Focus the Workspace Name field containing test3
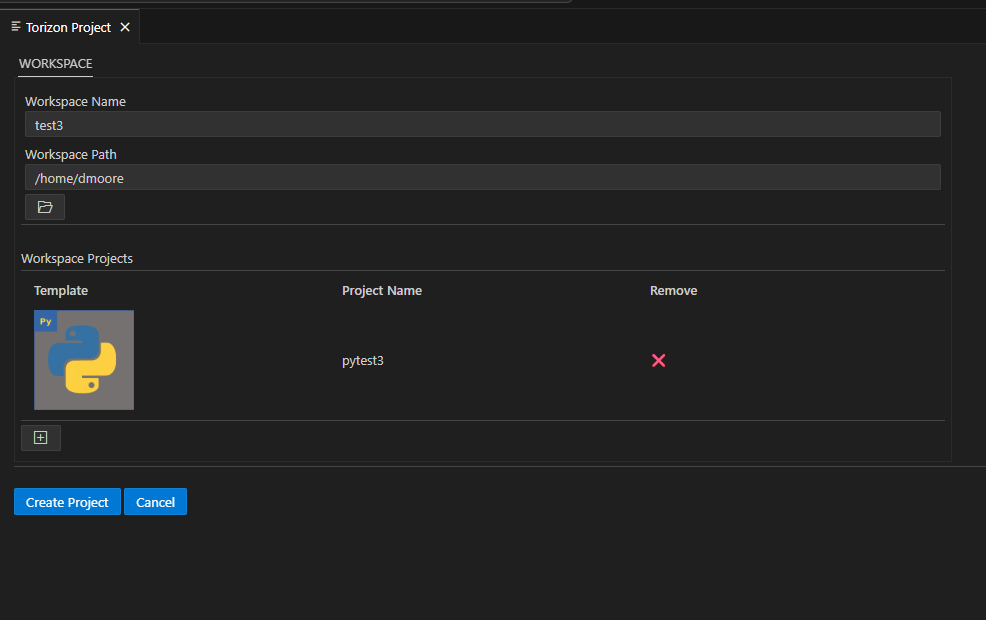Image resolution: width=986 pixels, height=620 pixels. [482, 124]
